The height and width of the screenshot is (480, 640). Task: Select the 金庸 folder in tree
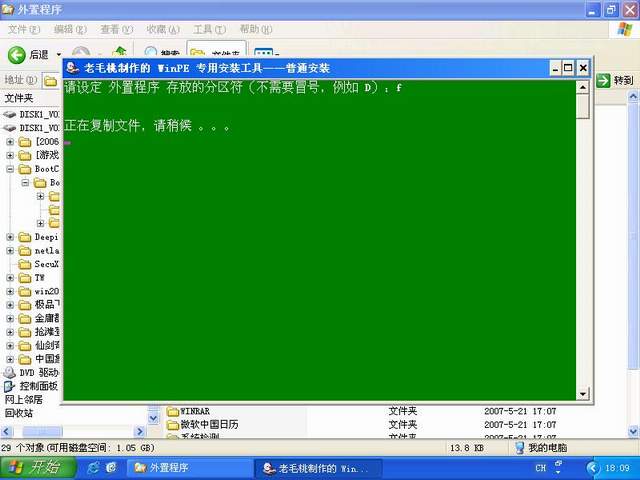coord(39,319)
